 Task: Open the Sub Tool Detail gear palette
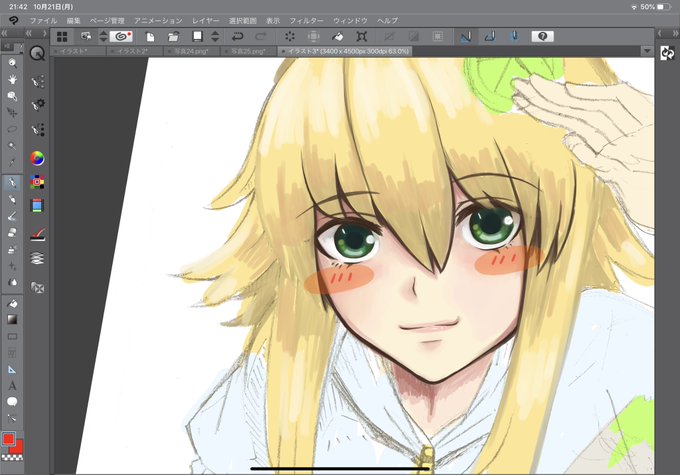pyautogui.click(x=38, y=104)
